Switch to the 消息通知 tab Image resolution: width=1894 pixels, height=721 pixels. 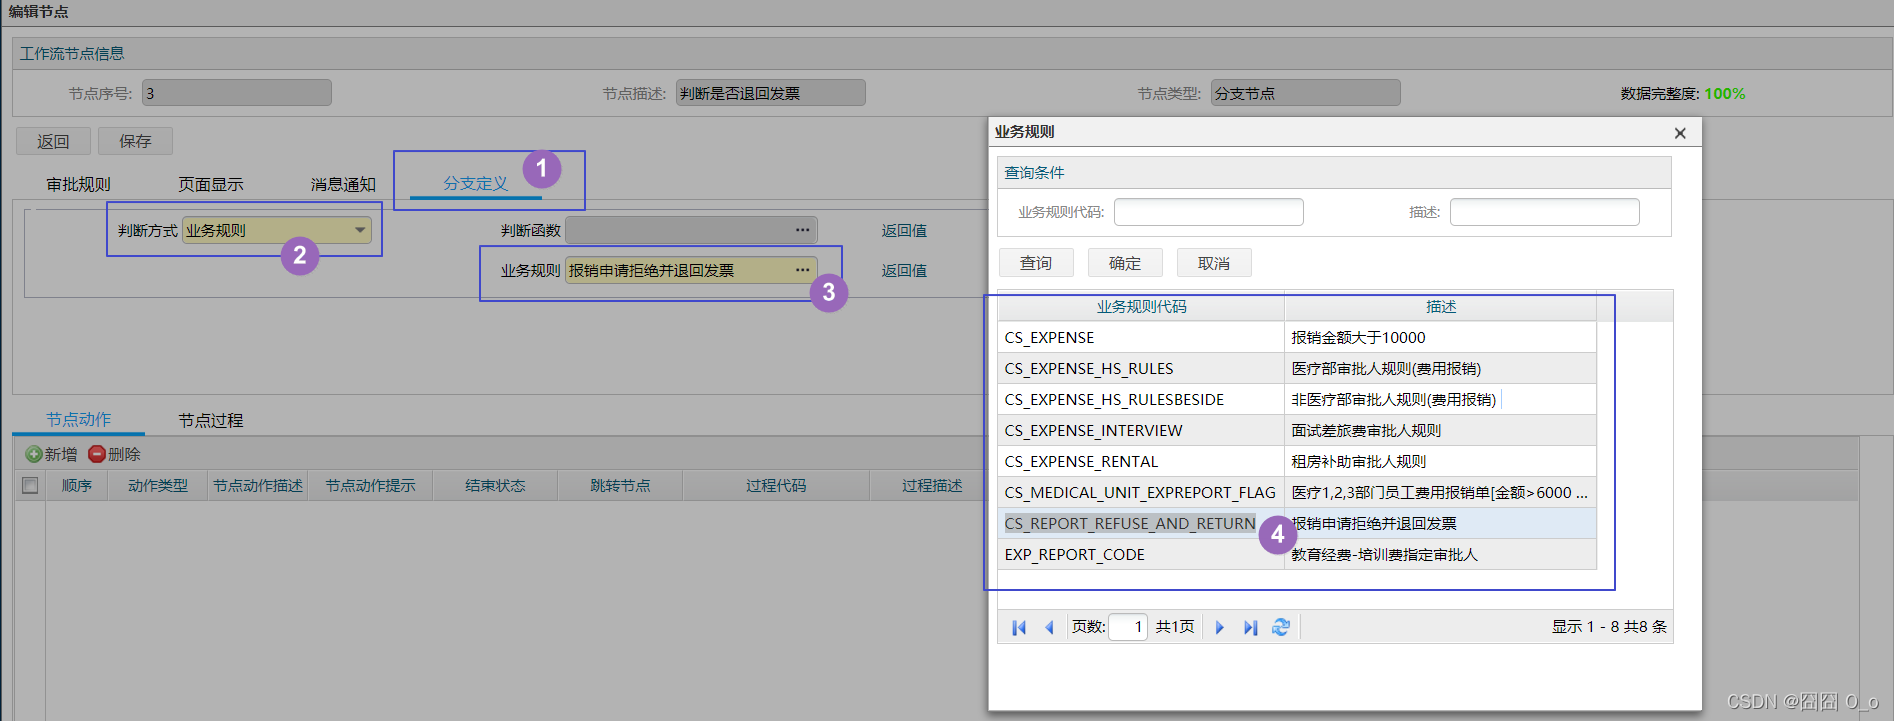pyautogui.click(x=343, y=184)
